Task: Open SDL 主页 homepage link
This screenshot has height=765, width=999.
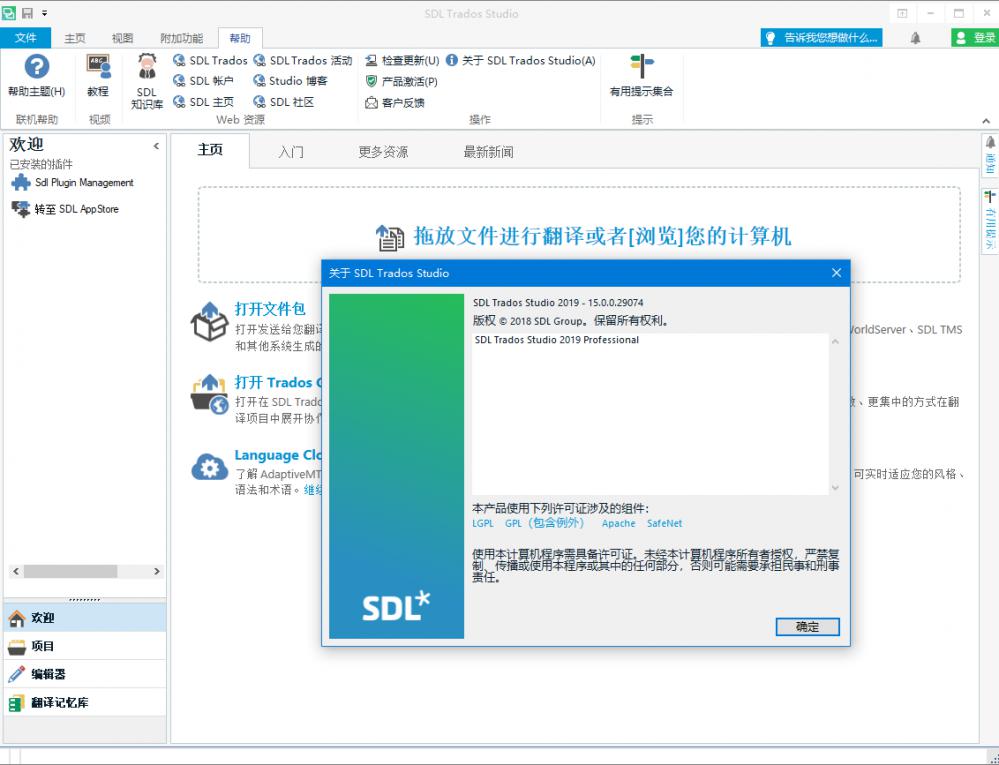Action: coord(203,102)
